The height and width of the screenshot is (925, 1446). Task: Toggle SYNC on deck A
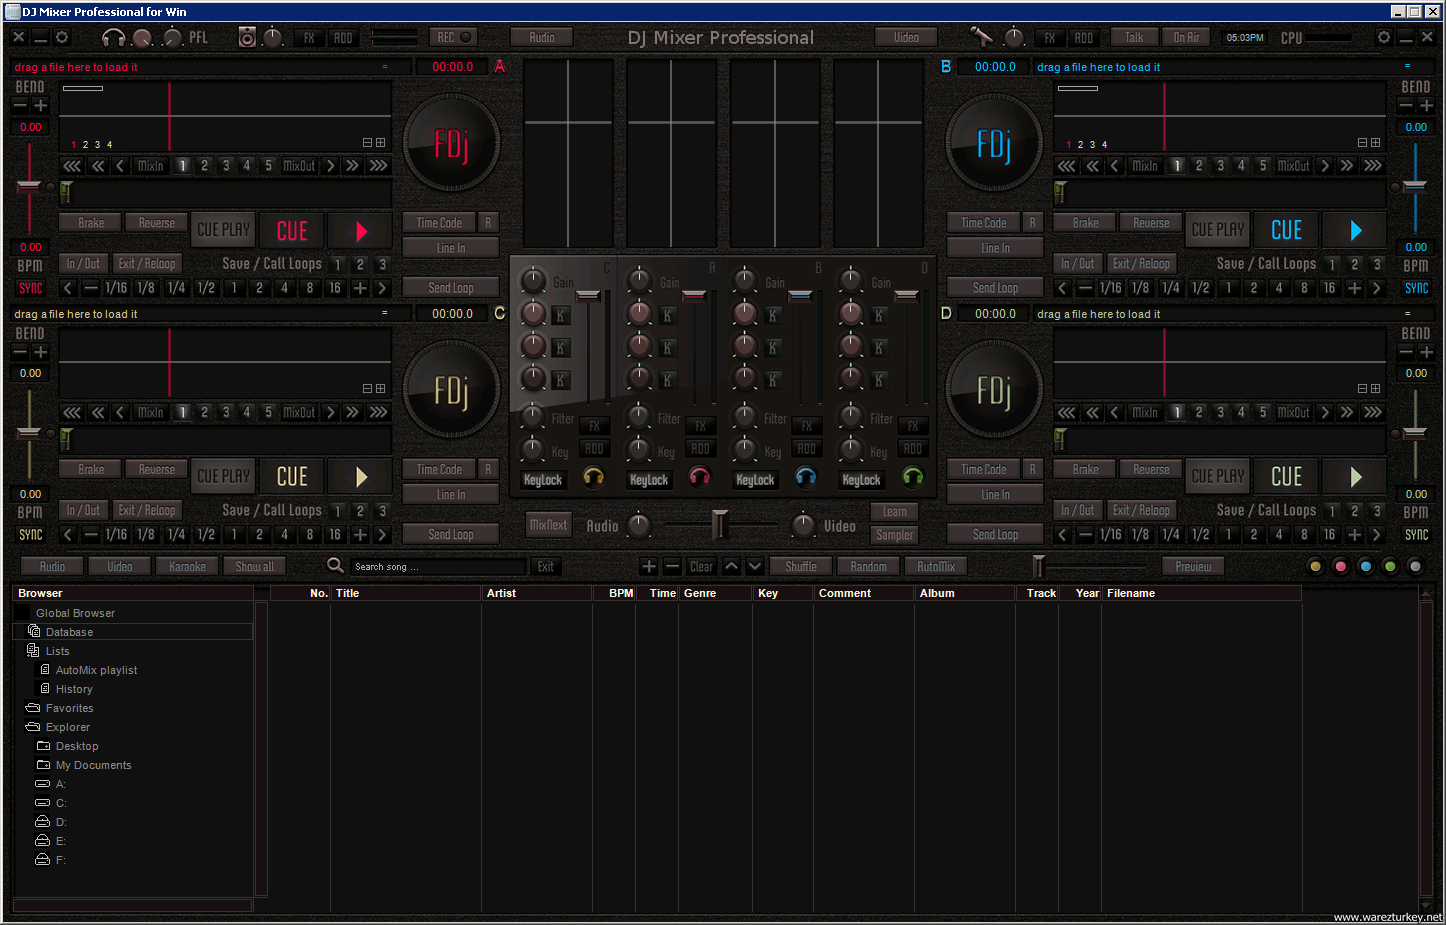[x=30, y=288]
